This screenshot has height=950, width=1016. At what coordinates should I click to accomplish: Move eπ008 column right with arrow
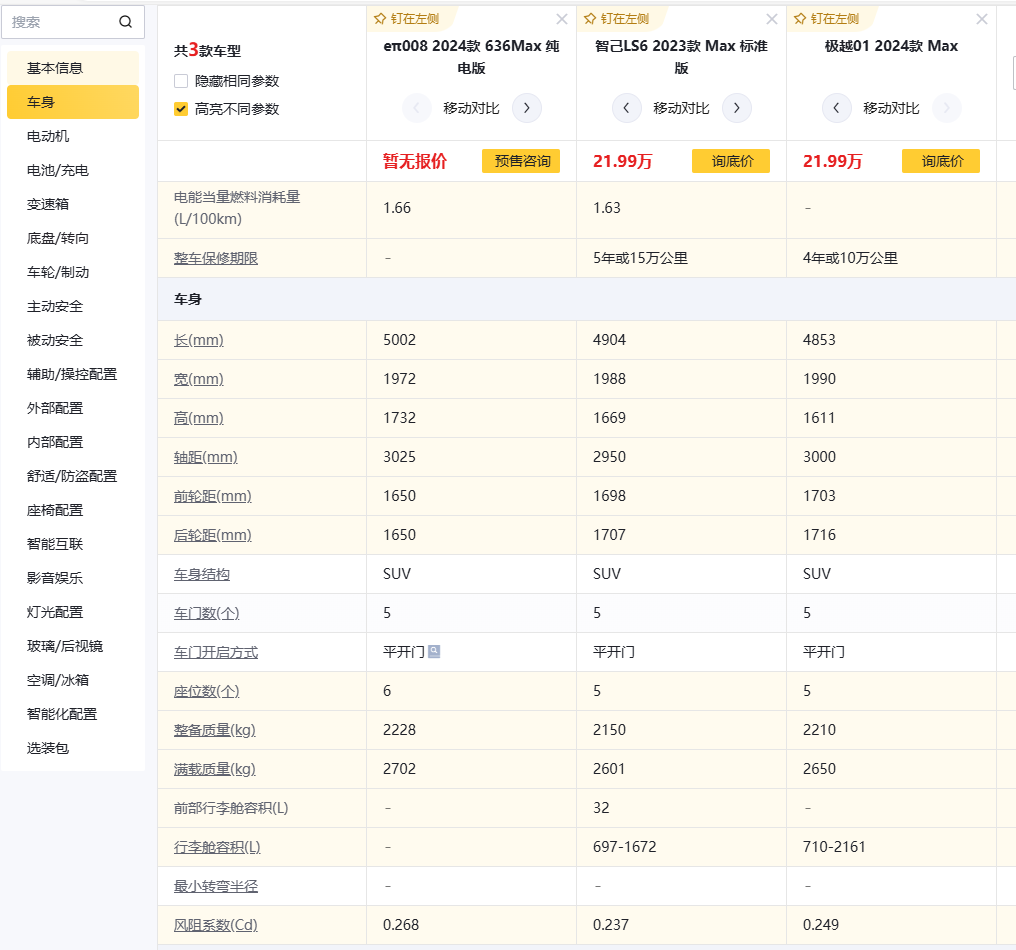(527, 108)
